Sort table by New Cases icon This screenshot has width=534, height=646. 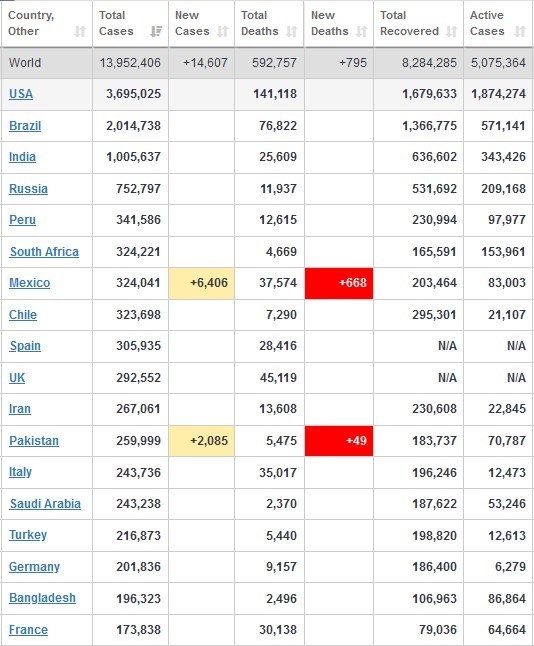pyautogui.click(x=222, y=31)
